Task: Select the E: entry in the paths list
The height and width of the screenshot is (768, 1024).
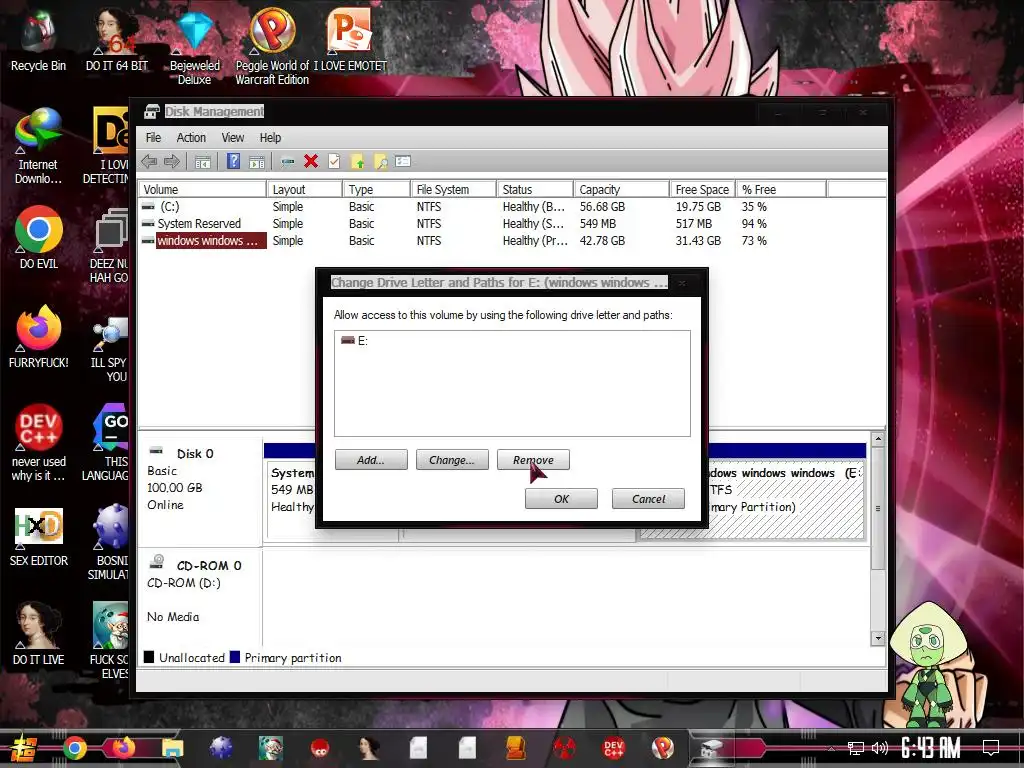Action: click(x=355, y=340)
